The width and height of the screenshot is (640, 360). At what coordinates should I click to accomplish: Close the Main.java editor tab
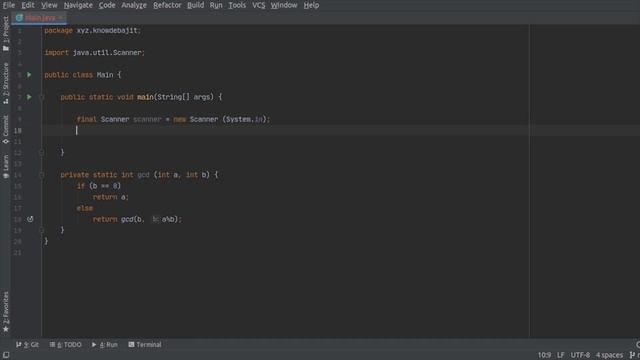[x=61, y=18]
